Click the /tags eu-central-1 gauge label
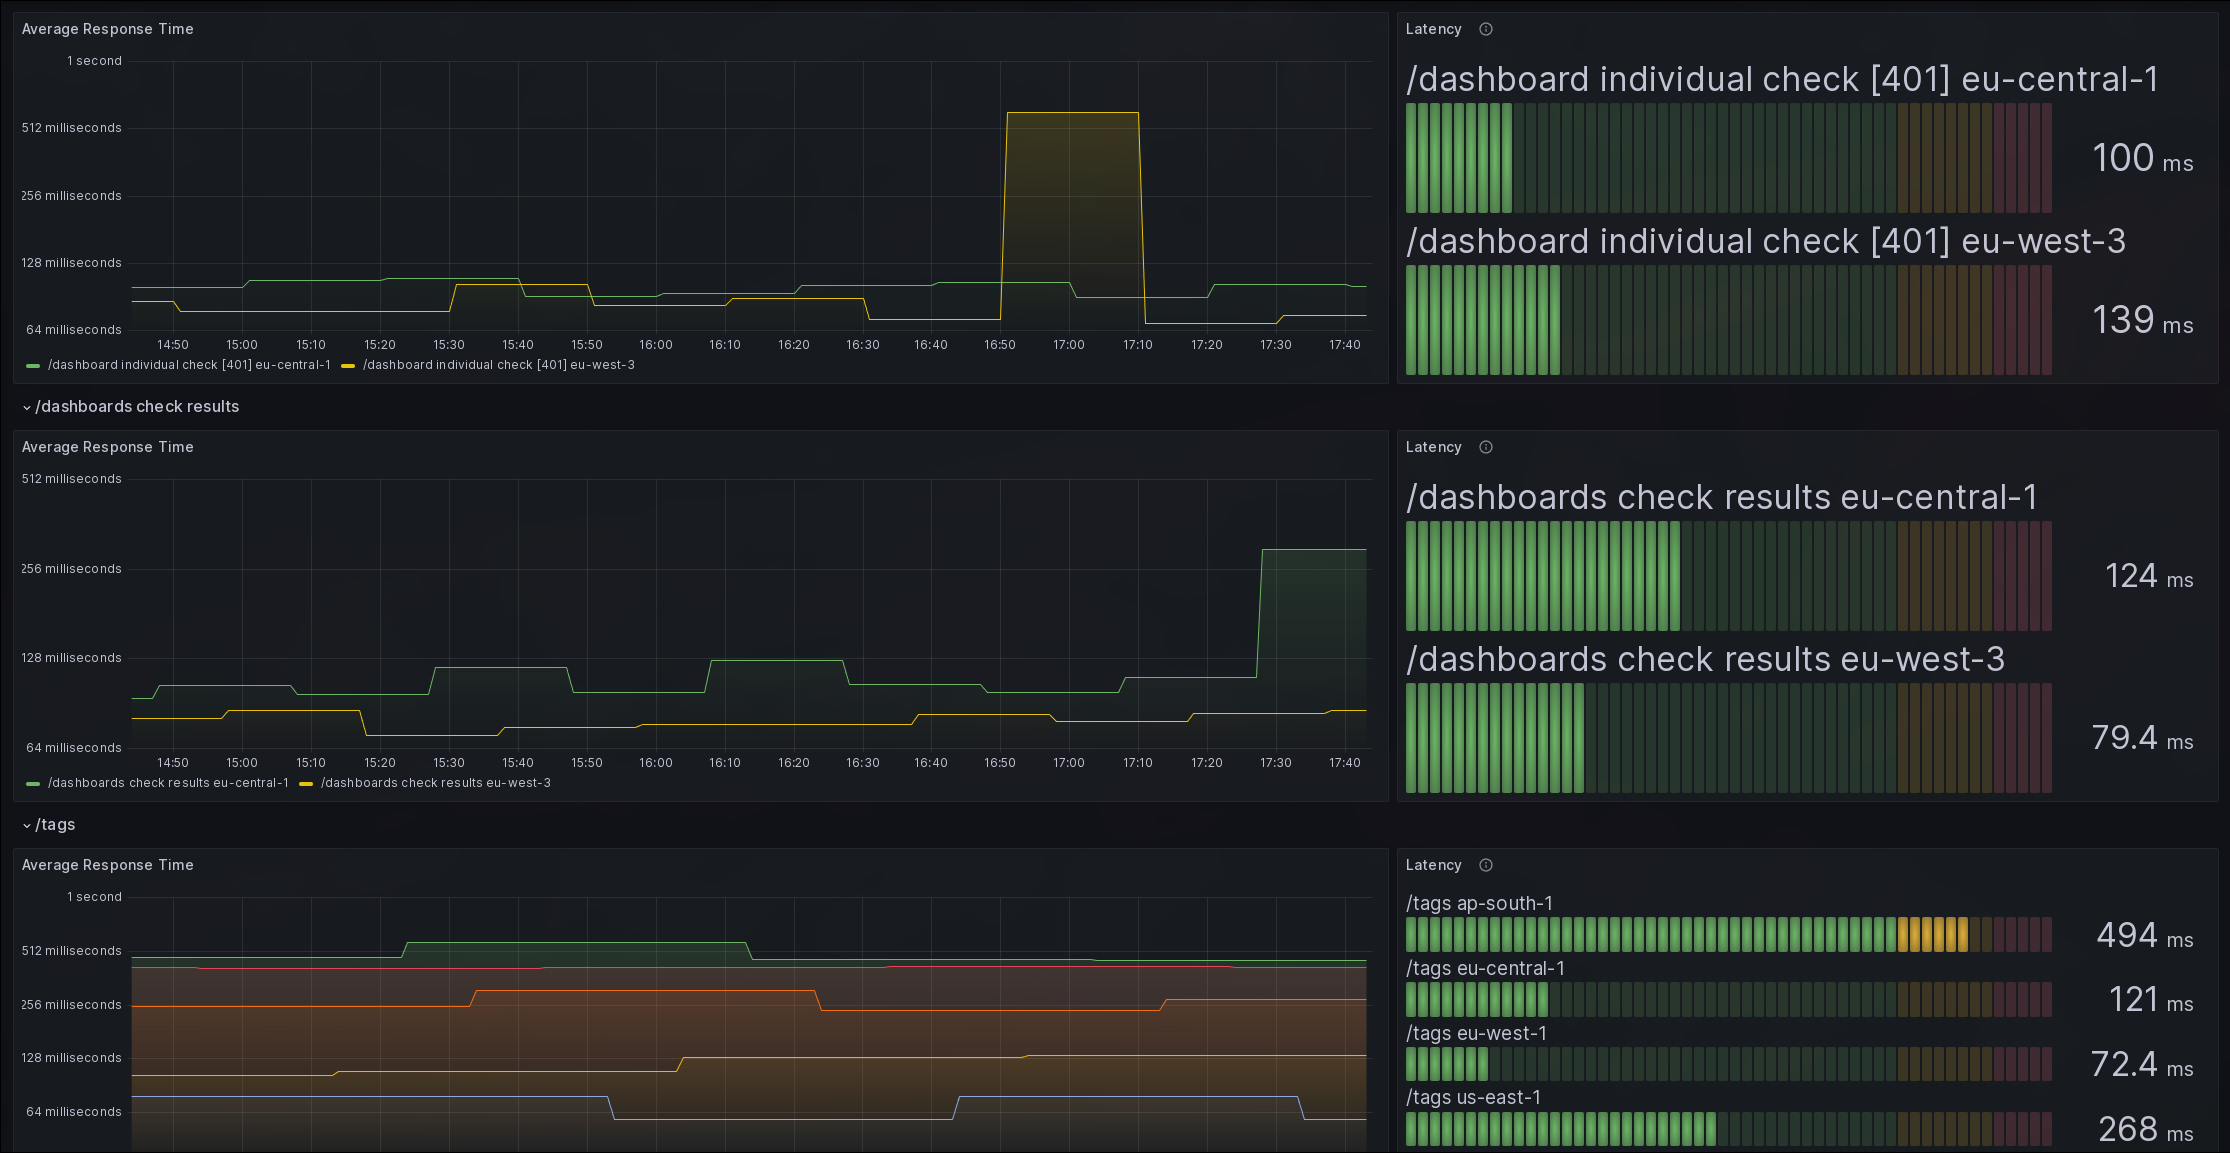The image size is (2230, 1153). tap(1485, 968)
